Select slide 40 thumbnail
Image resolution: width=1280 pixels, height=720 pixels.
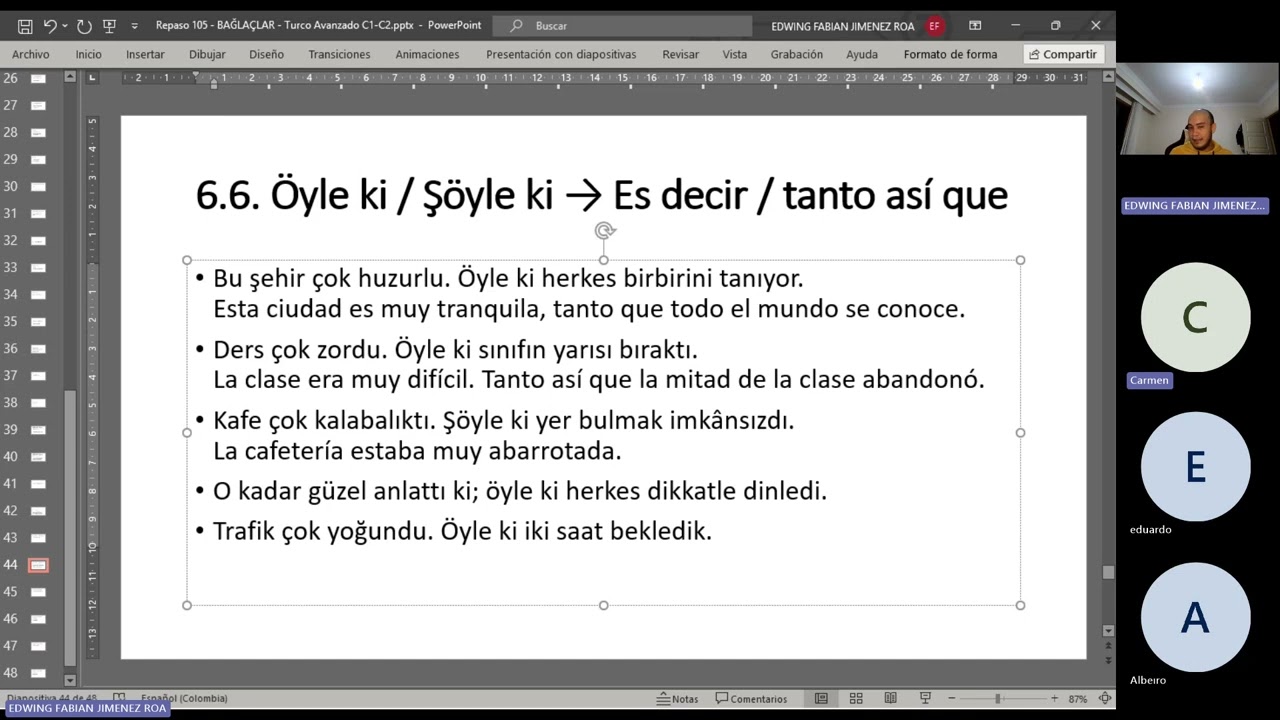38,456
